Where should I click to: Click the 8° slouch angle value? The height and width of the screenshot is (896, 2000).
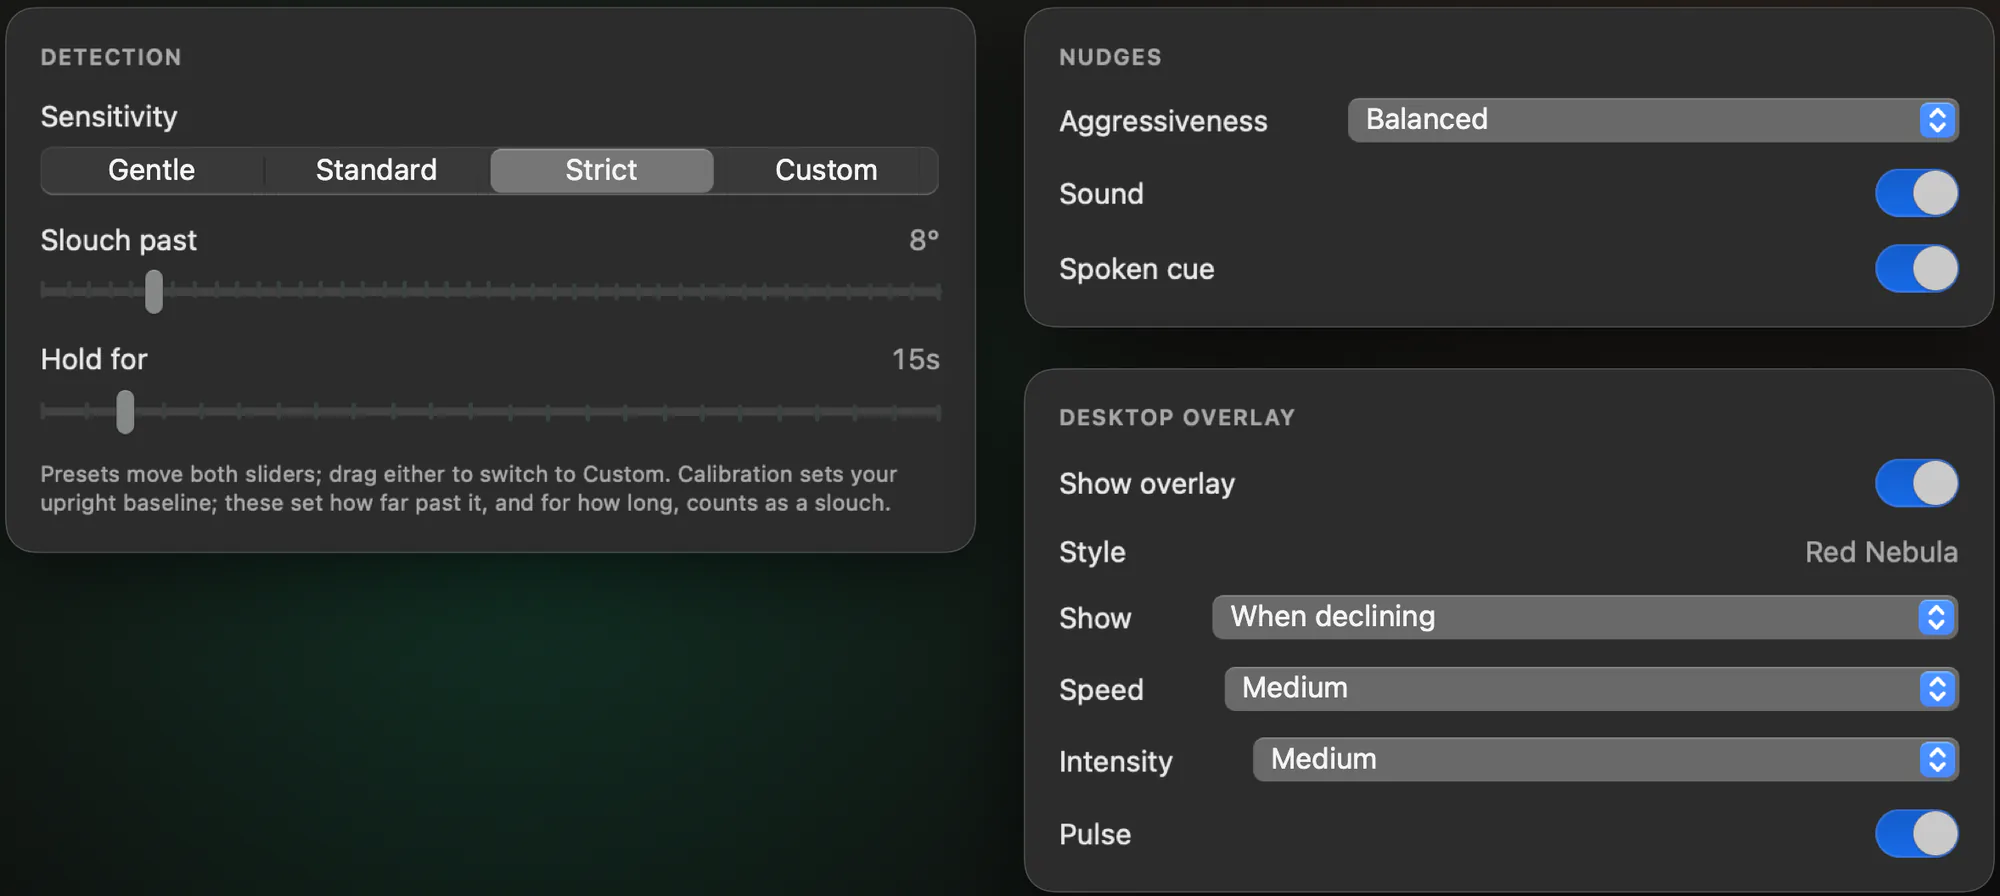[924, 240]
